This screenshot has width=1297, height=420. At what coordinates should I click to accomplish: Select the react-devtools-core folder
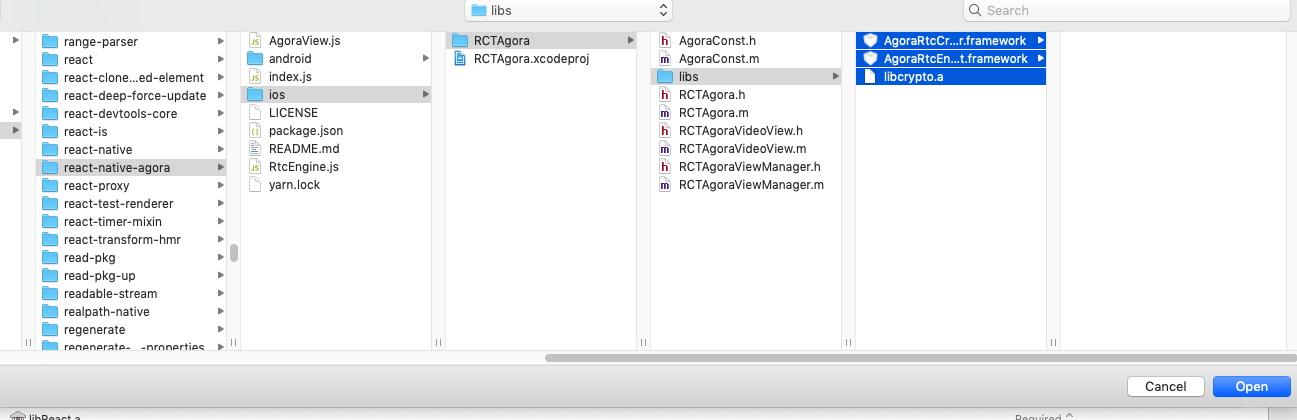tap(131, 114)
